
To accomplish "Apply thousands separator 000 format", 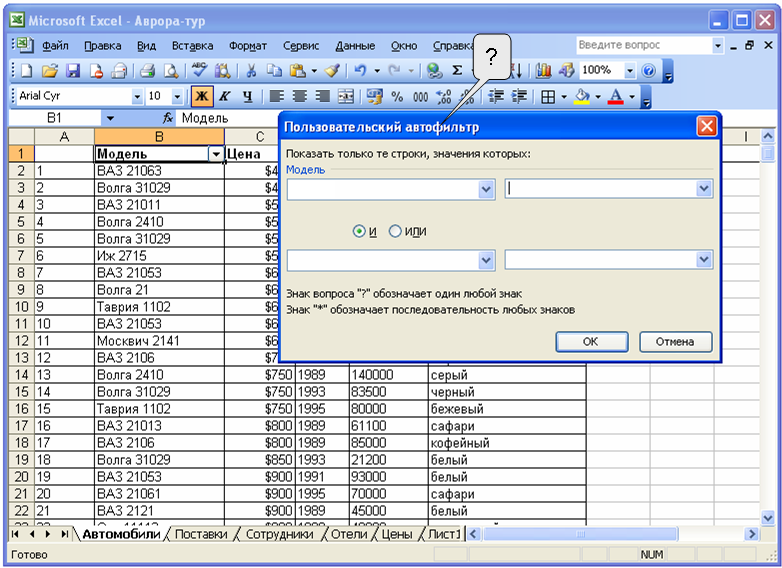I will [420, 97].
